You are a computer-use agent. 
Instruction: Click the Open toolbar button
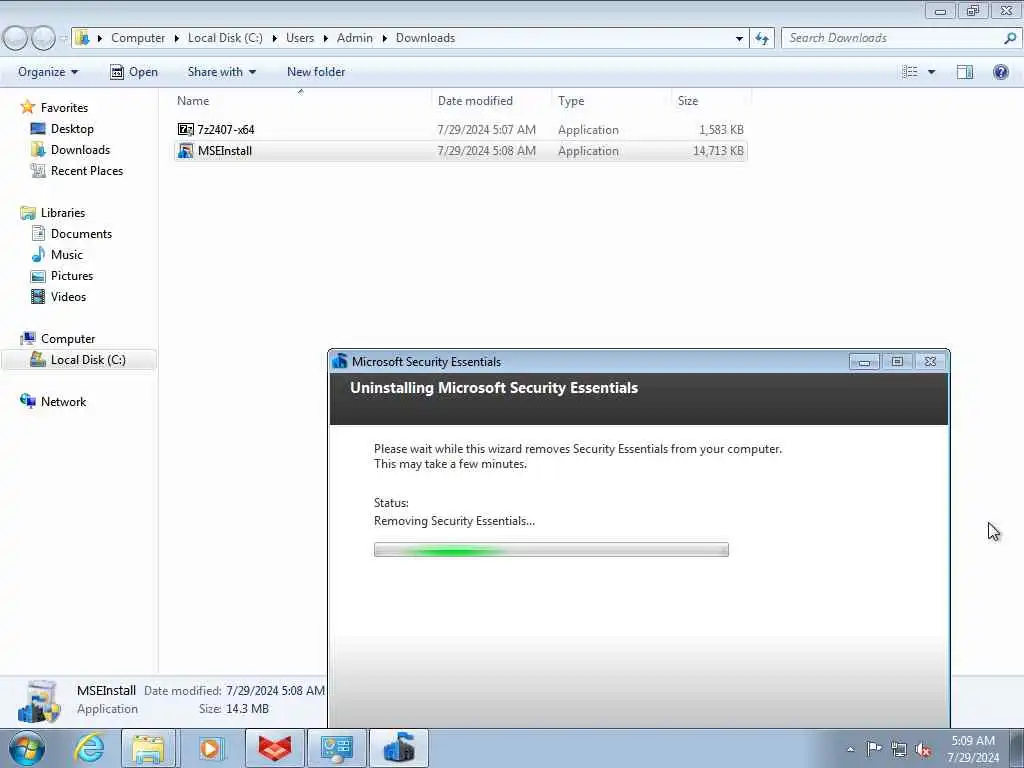coord(134,72)
